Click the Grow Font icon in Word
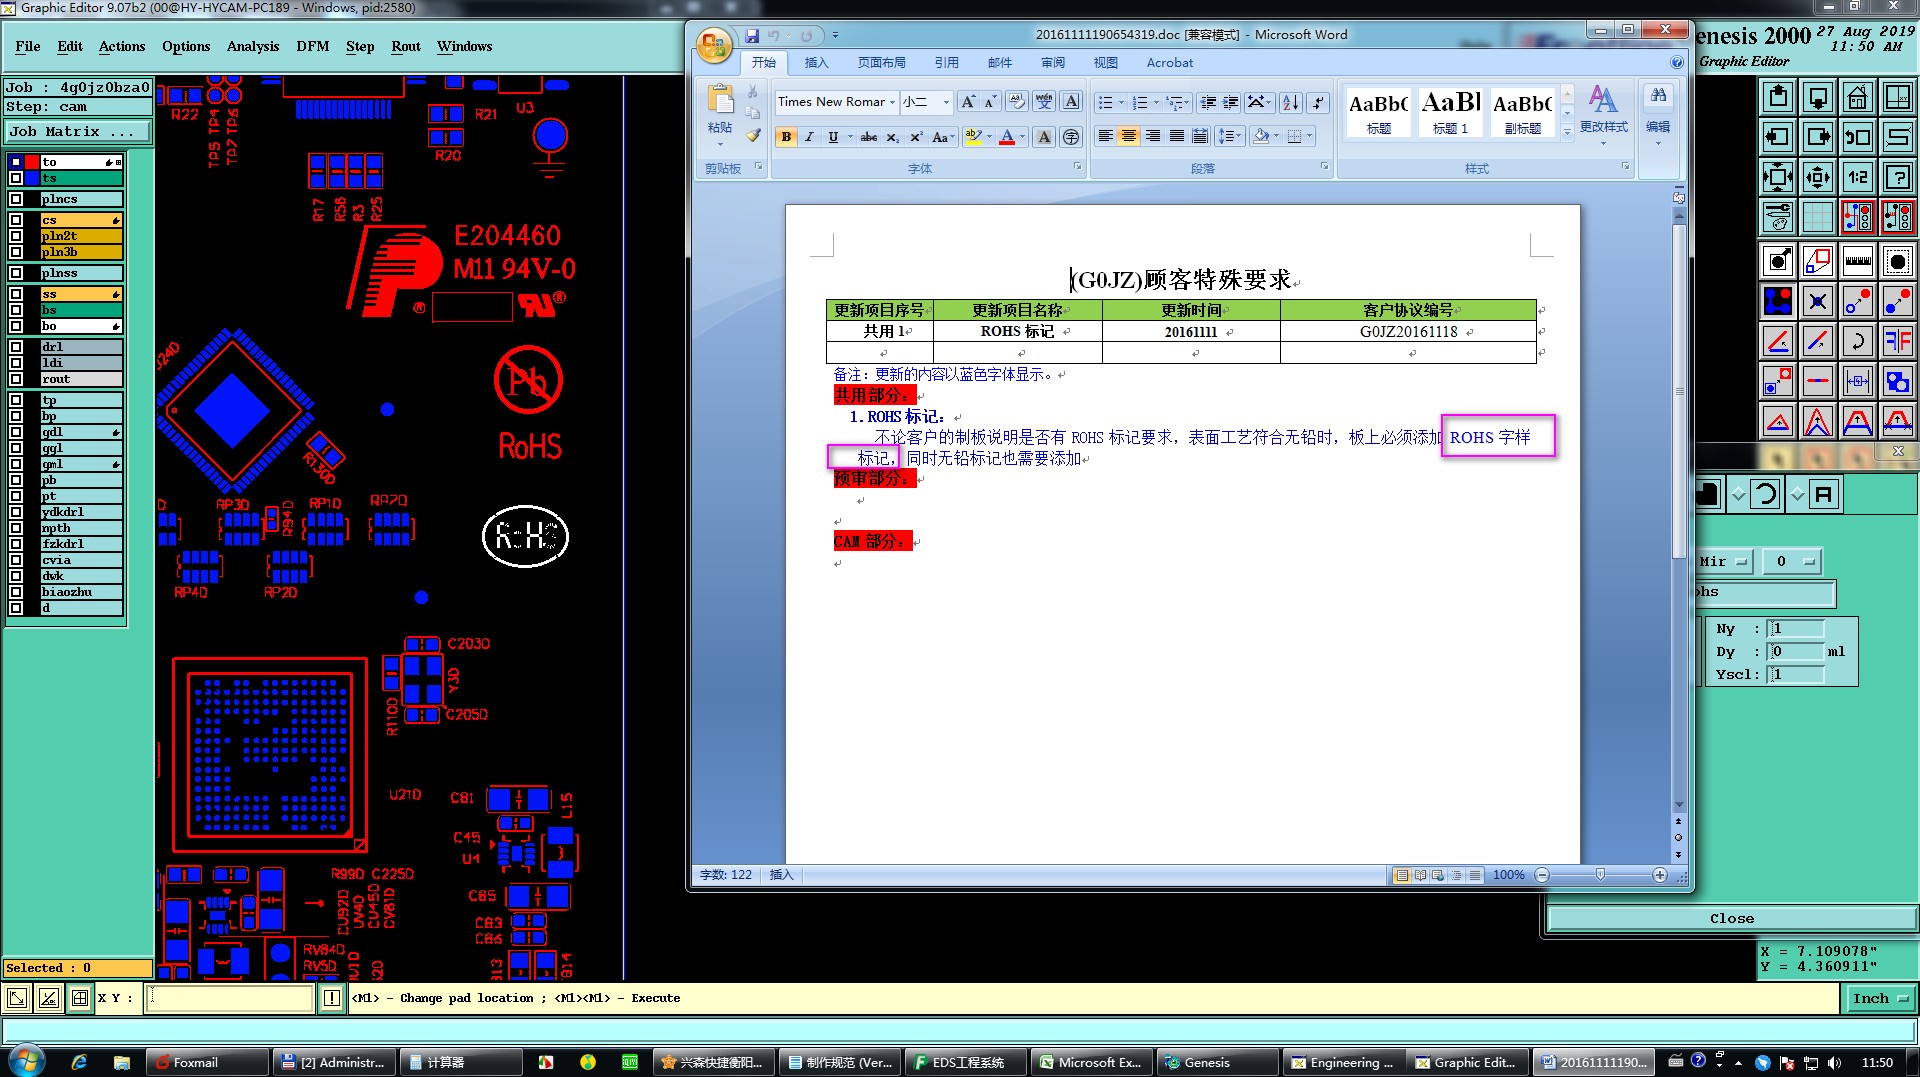 click(967, 102)
